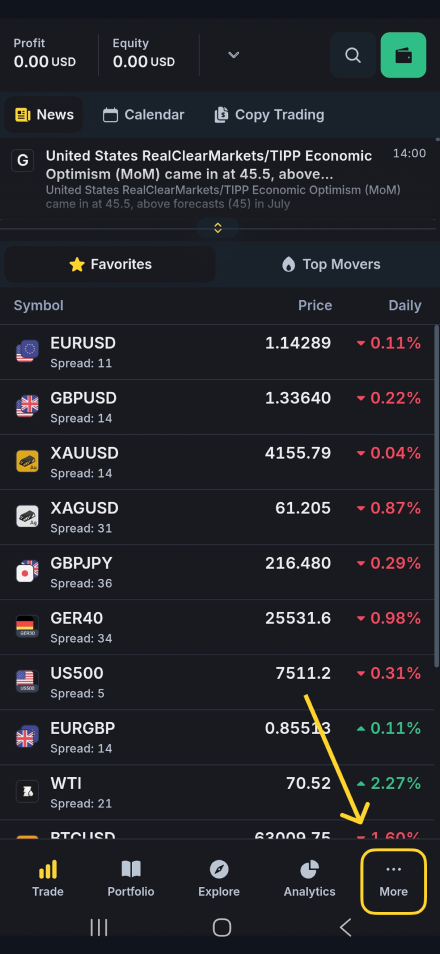Open the Portfolio book tab
The height and width of the screenshot is (954, 440).
pos(131,879)
